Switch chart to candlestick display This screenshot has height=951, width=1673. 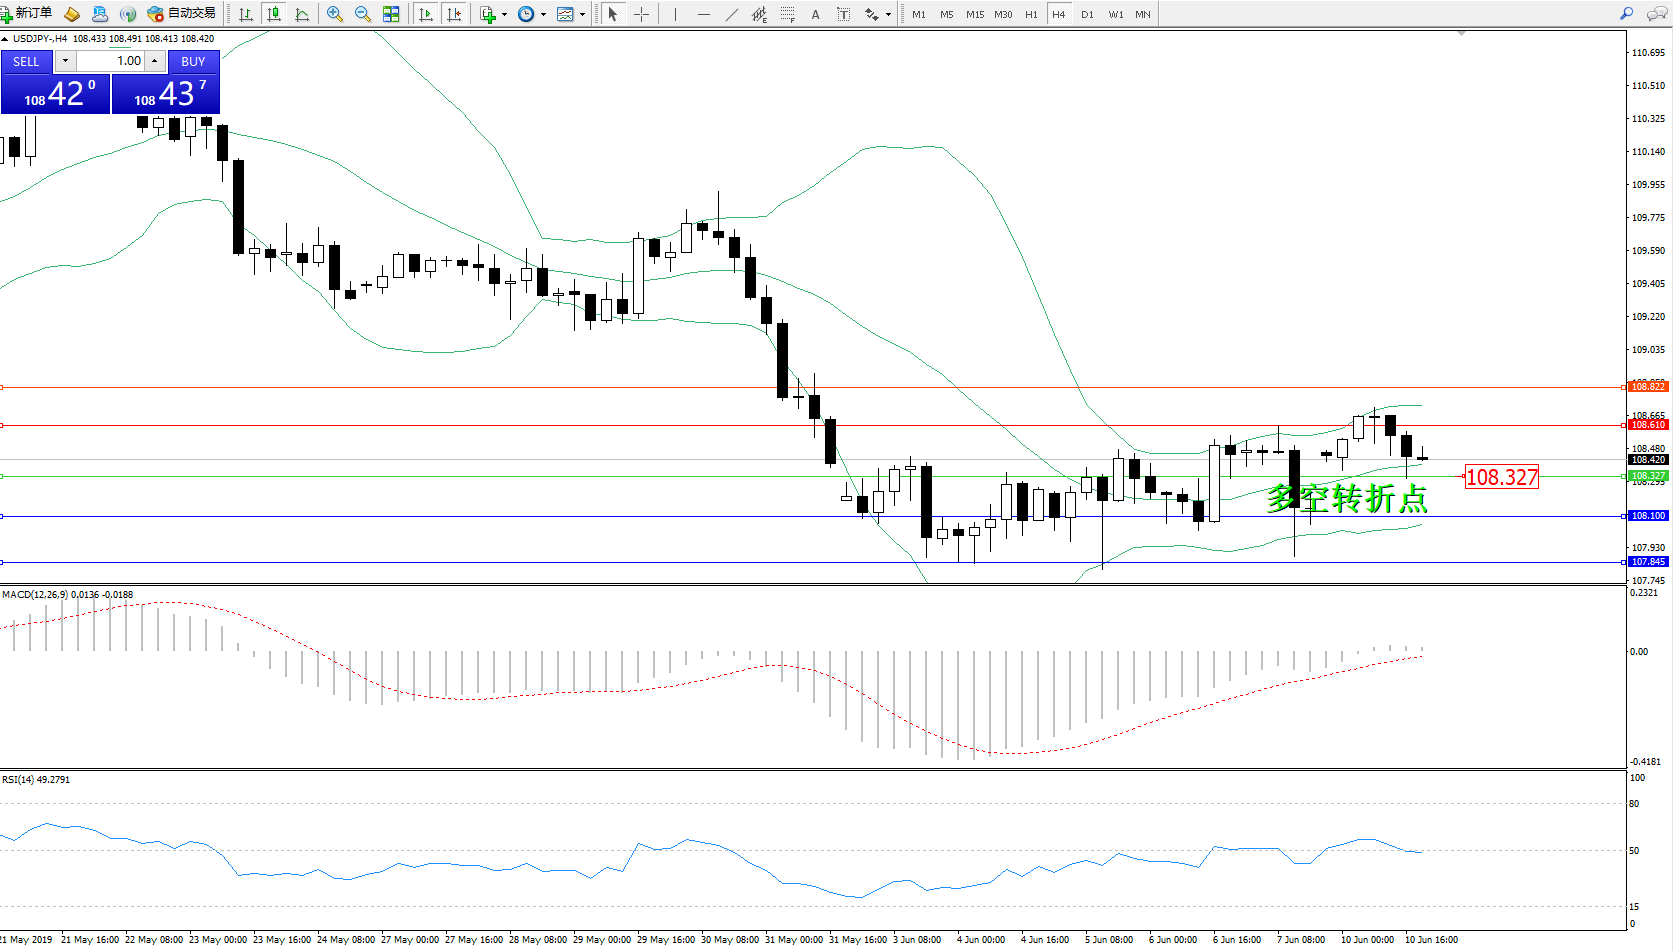273,14
